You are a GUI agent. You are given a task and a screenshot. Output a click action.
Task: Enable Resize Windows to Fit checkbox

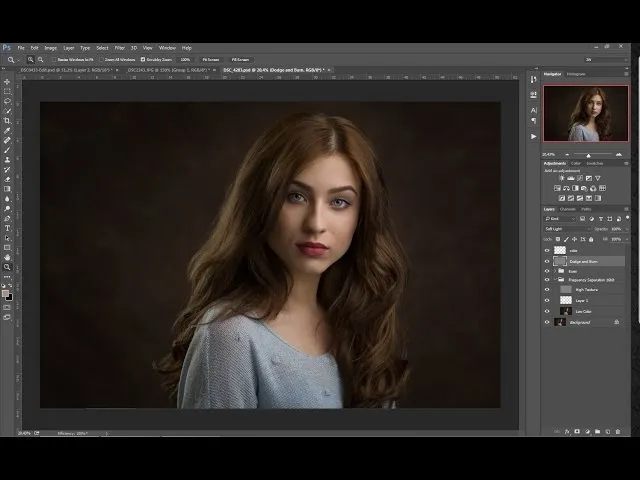(x=54, y=60)
